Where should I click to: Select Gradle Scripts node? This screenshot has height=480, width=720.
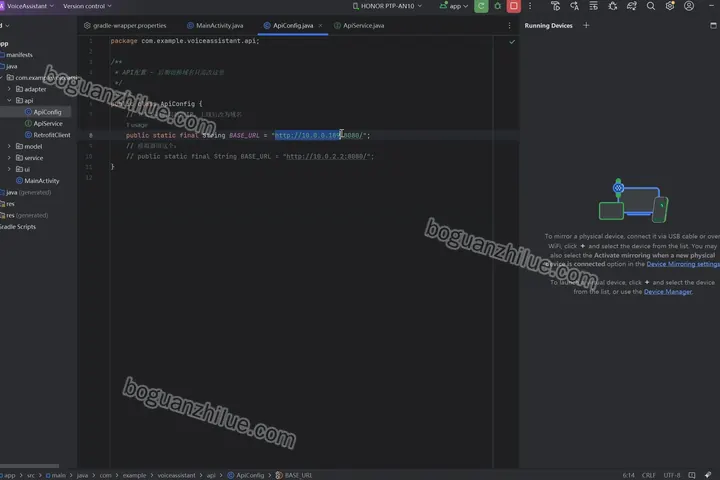click(18, 227)
